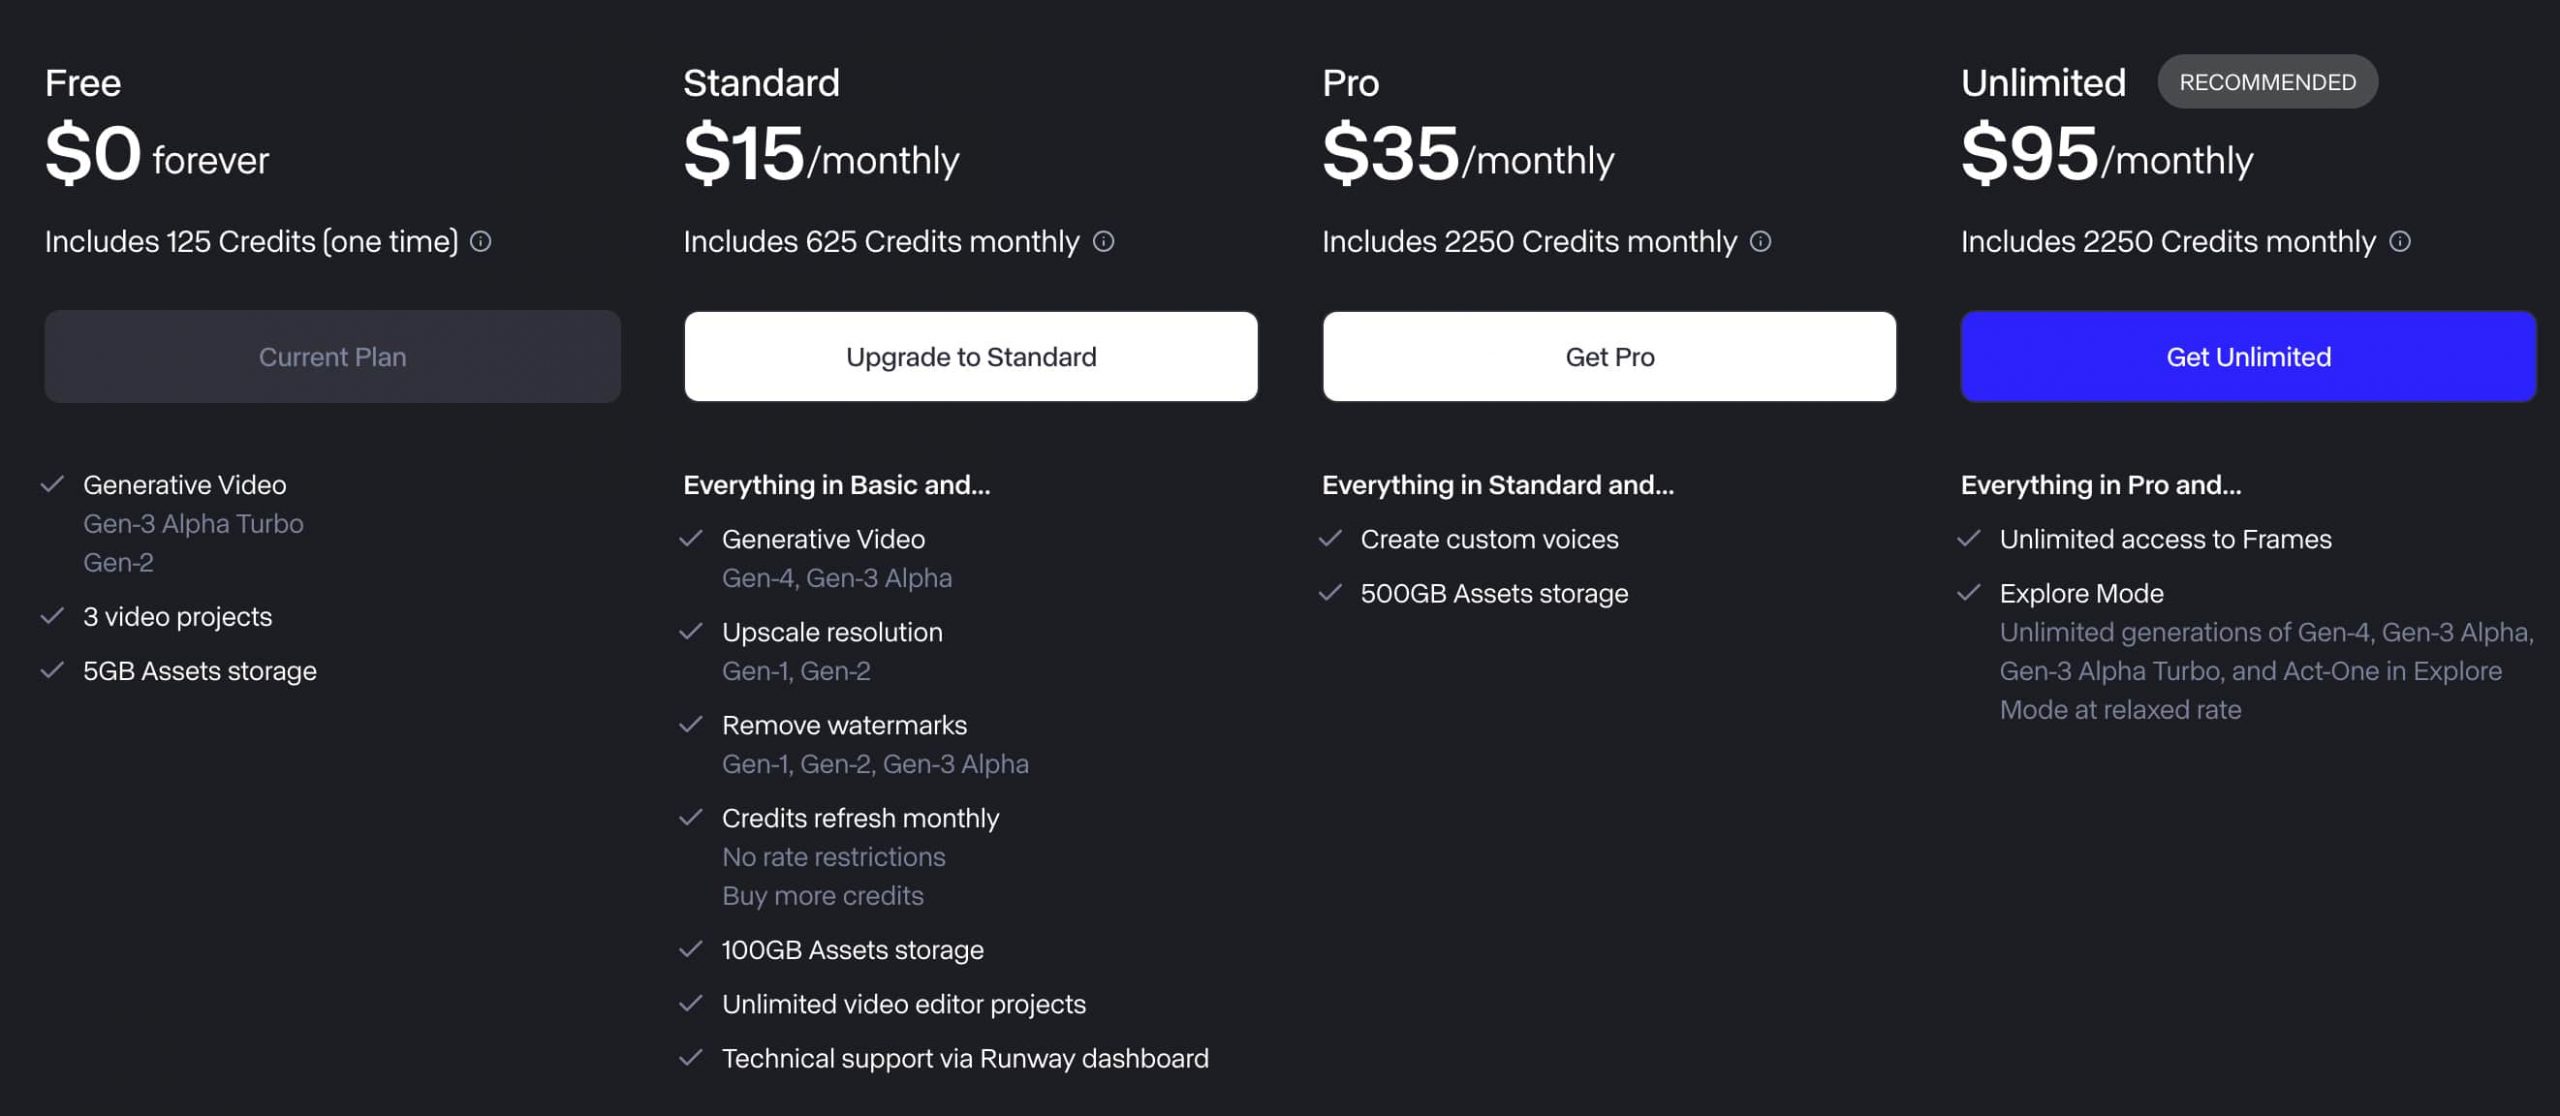This screenshot has height=1116, width=2560.
Task: Click Technical support via Runway dashboard
Action: click(965, 1059)
